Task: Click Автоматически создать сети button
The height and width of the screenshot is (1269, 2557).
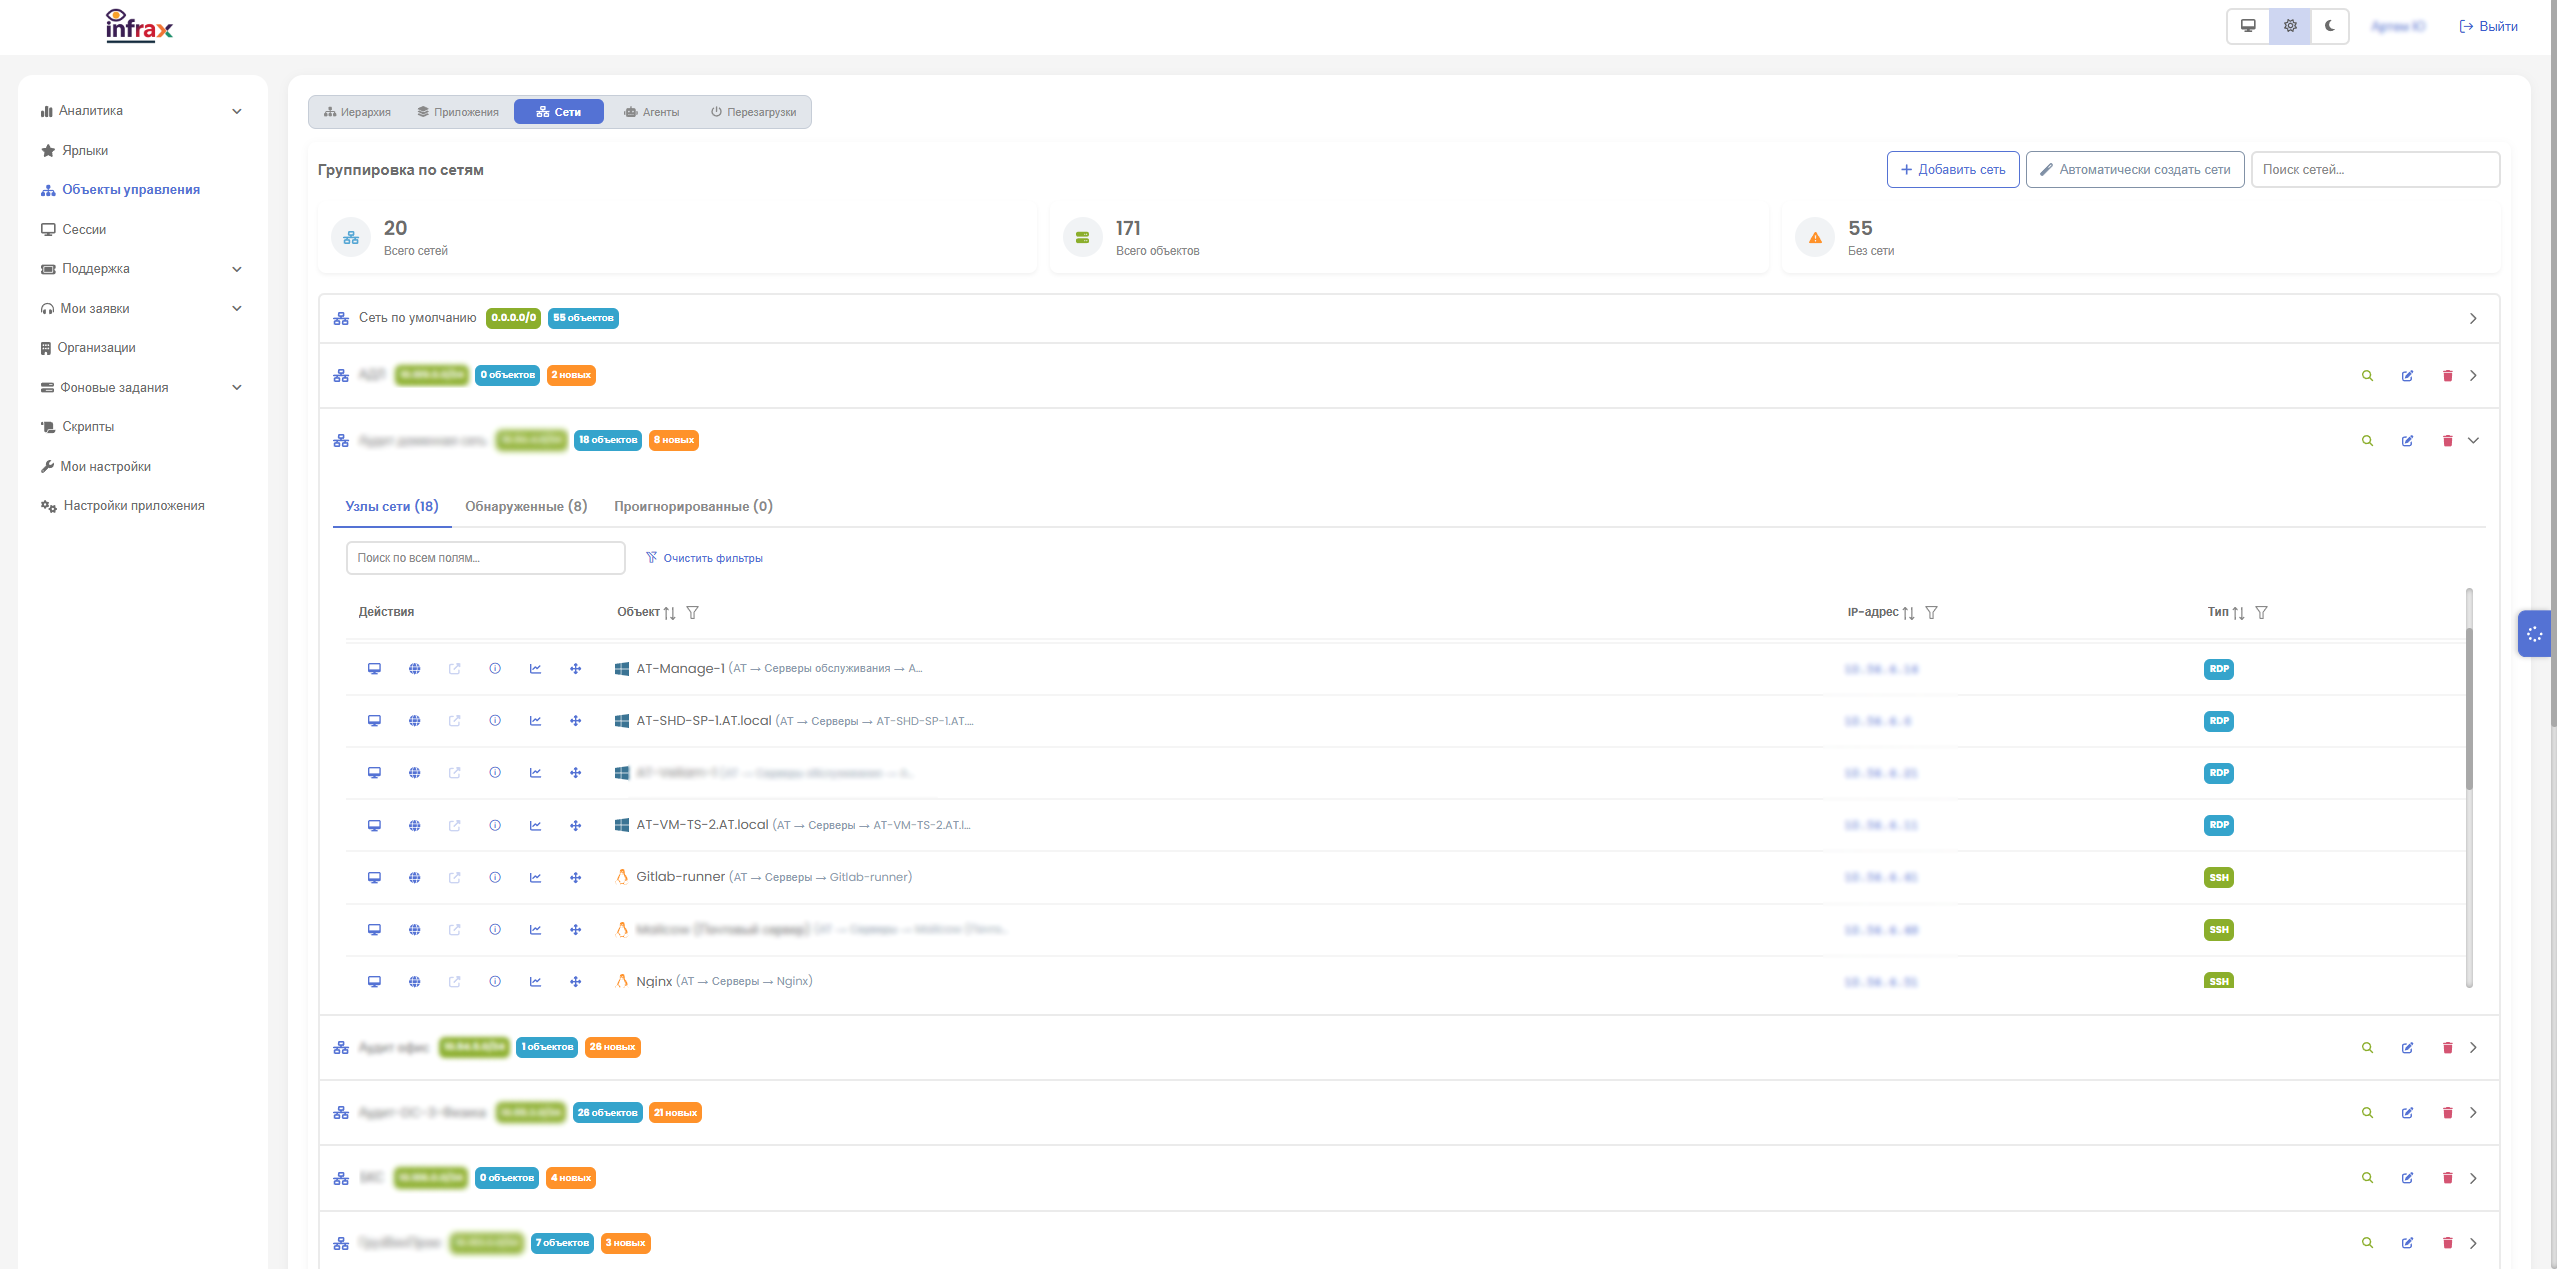Action: pos(2135,170)
